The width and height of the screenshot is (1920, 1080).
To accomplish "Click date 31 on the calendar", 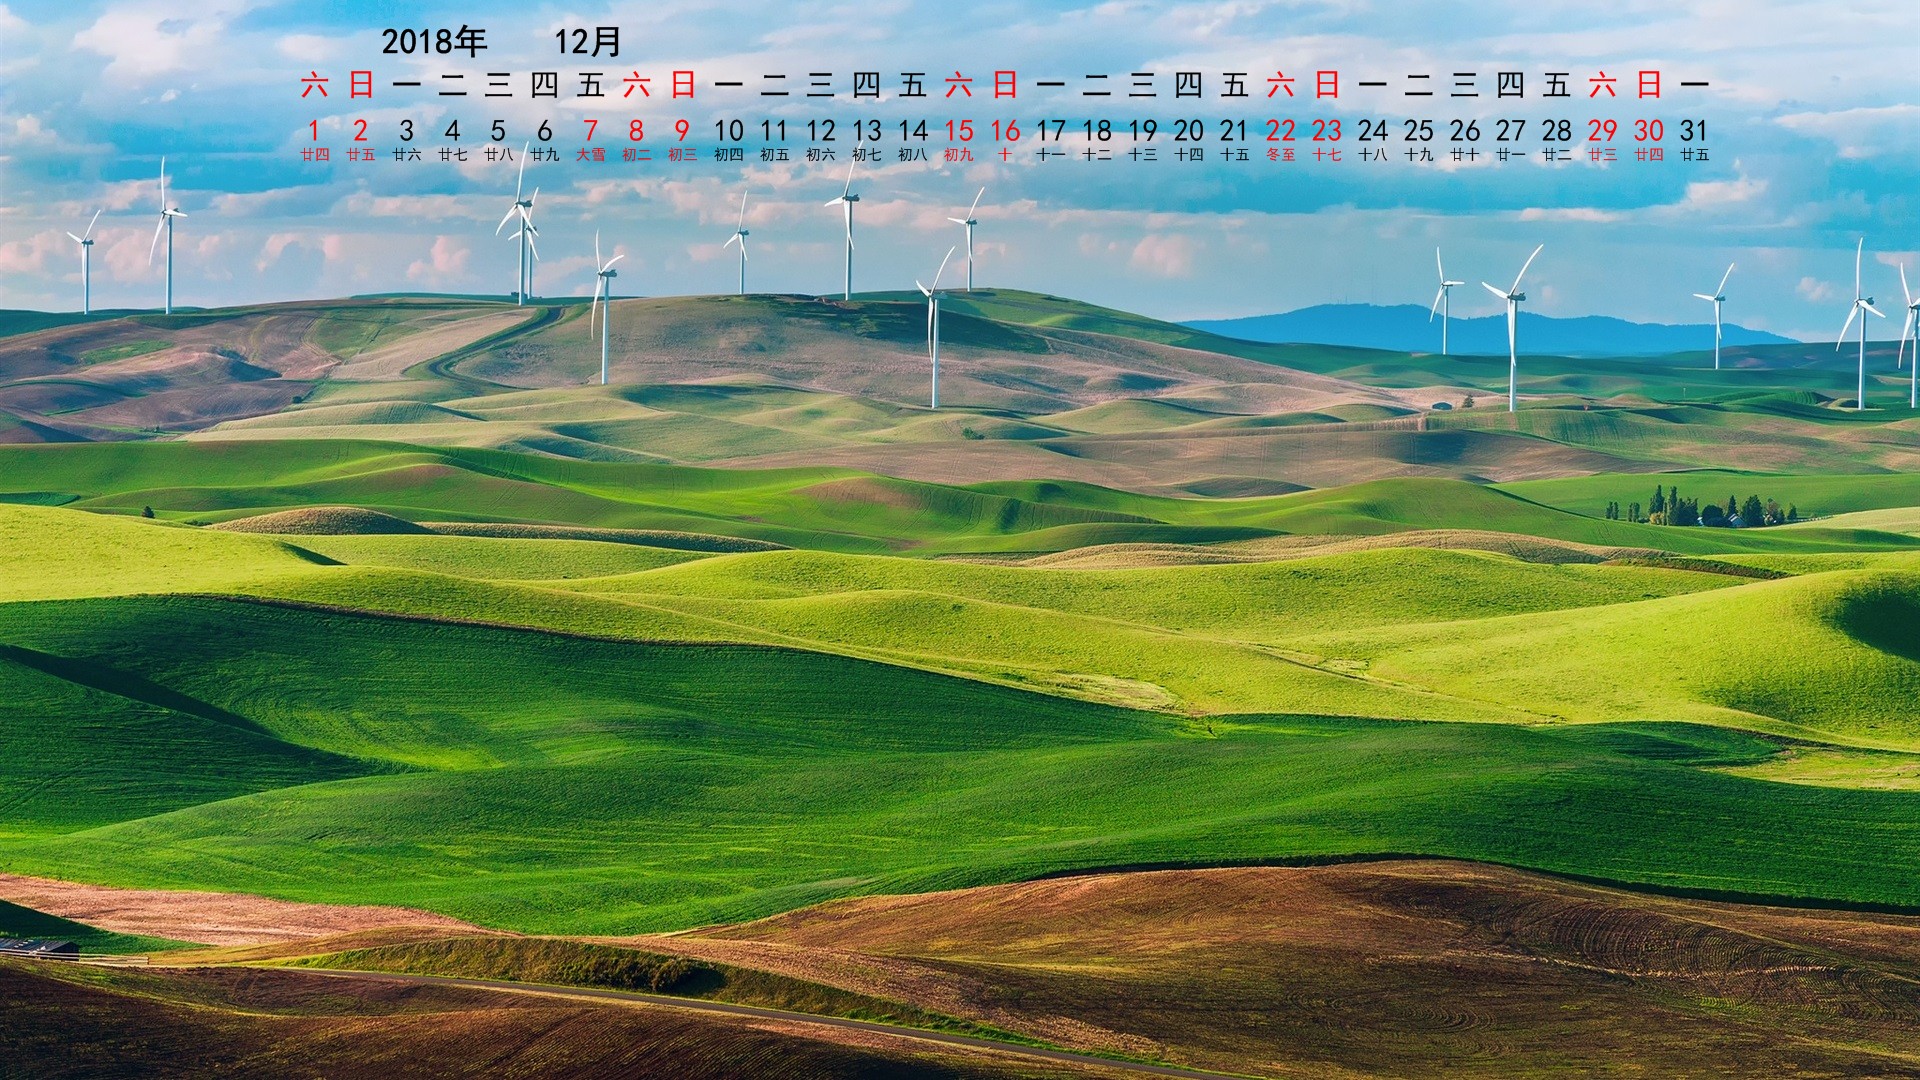I will [1693, 131].
